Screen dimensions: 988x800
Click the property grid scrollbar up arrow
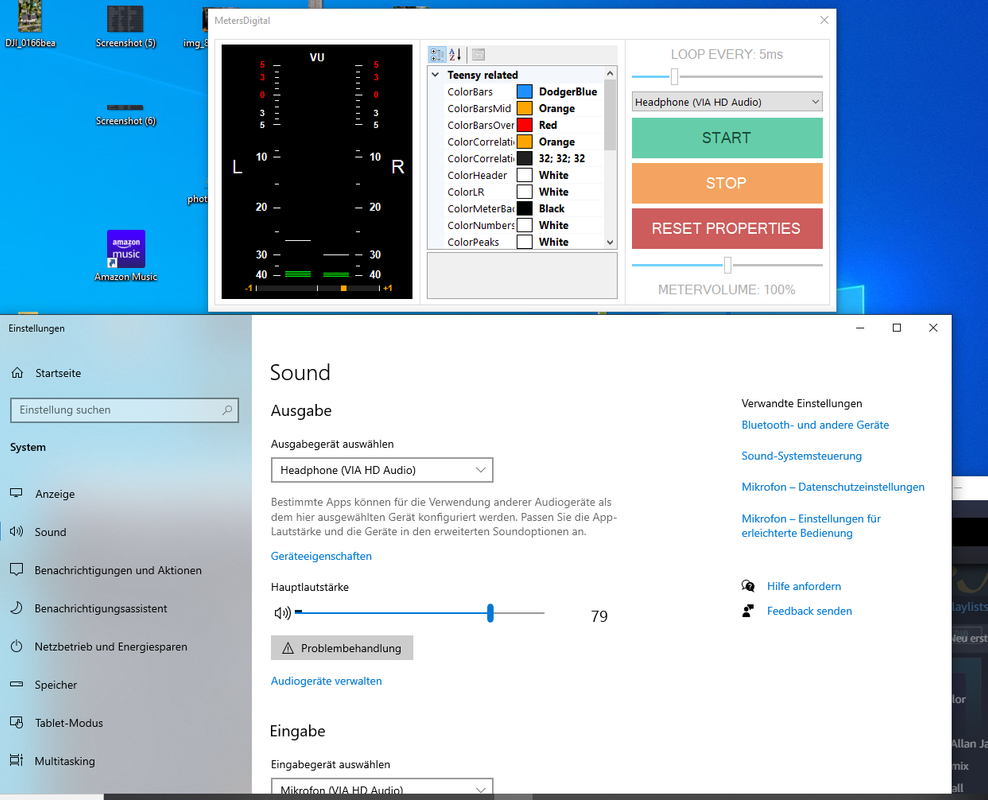click(x=609, y=73)
